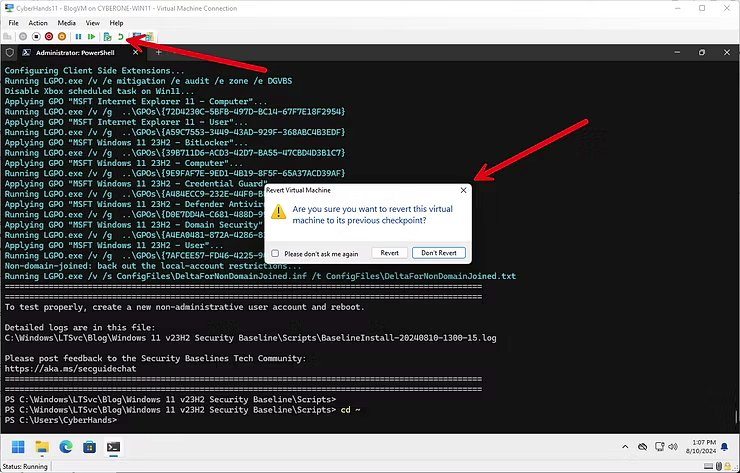740x473 pixels.
Task: Open the View menu
Action: (92, 23)
